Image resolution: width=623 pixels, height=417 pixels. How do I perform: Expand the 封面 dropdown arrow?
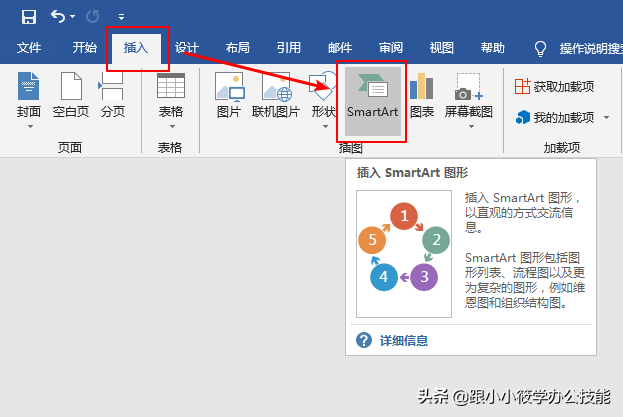coord(30,127)
